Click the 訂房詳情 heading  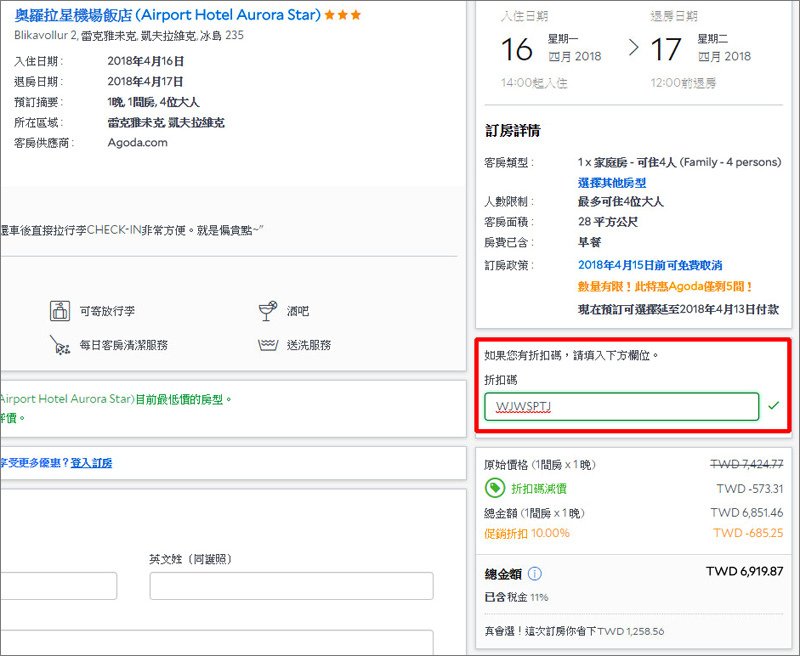point(512,131)
